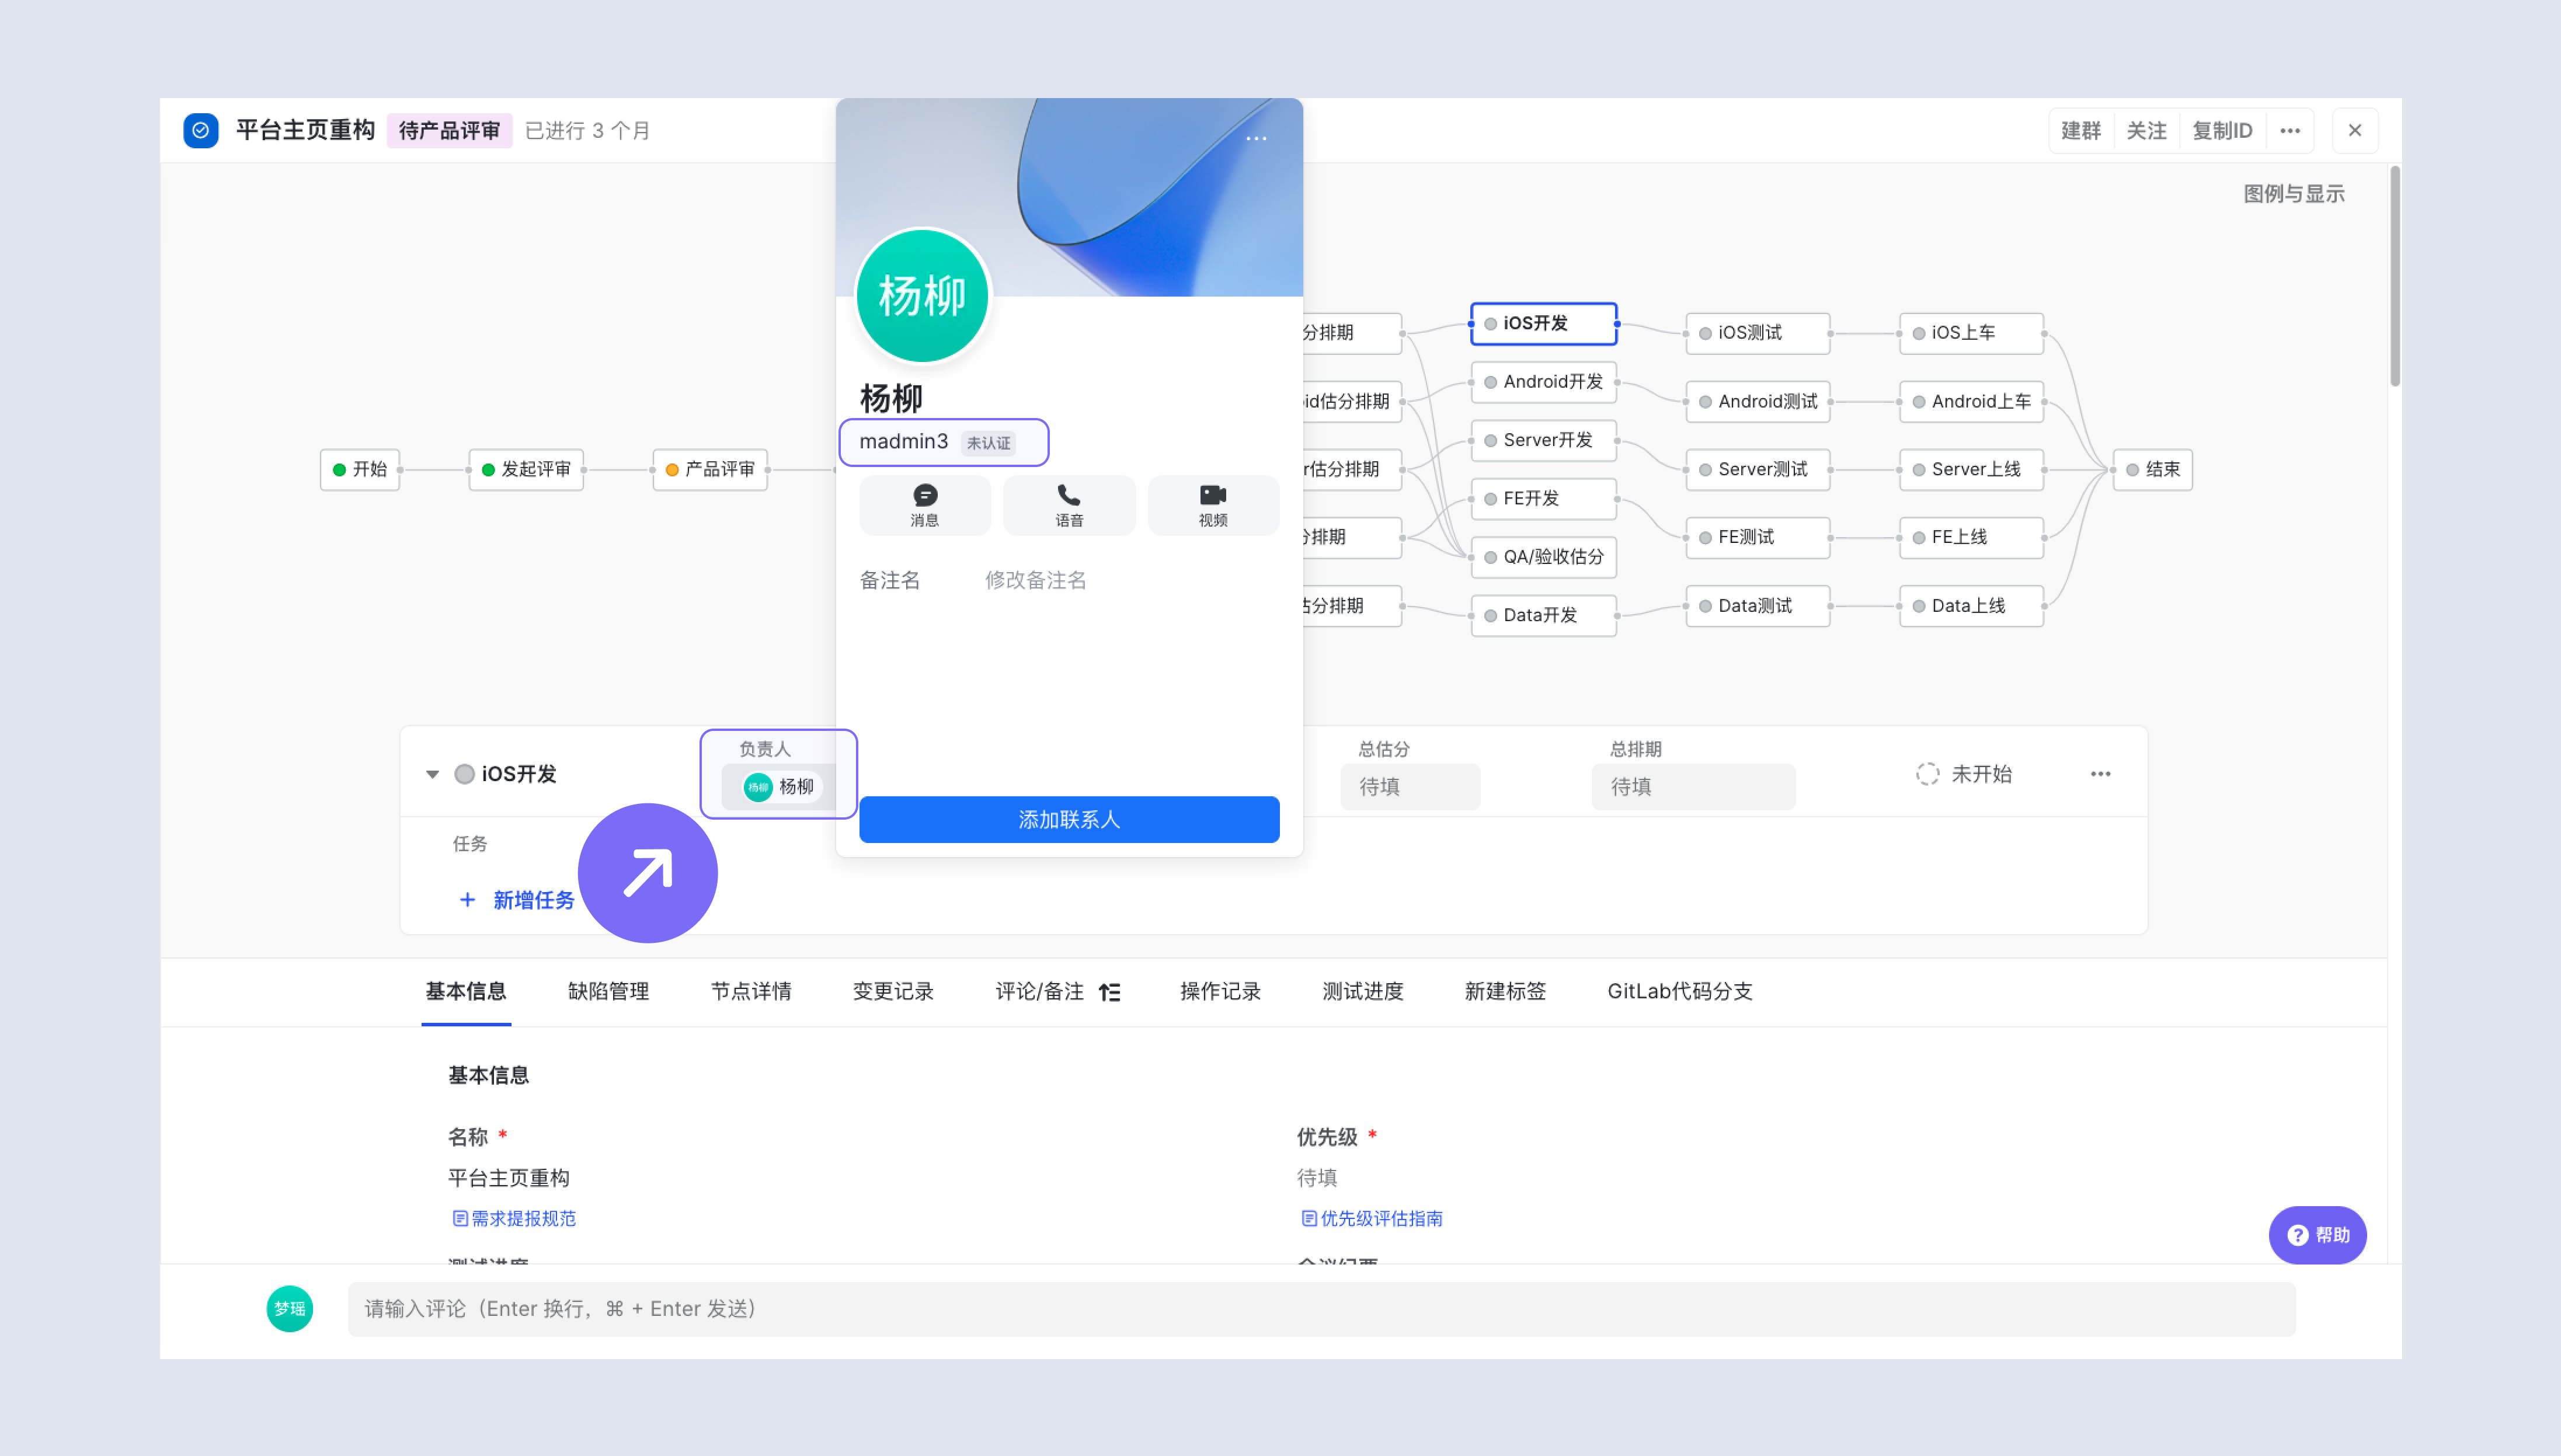Click the comment input box

click(x=1321, y=1309)
